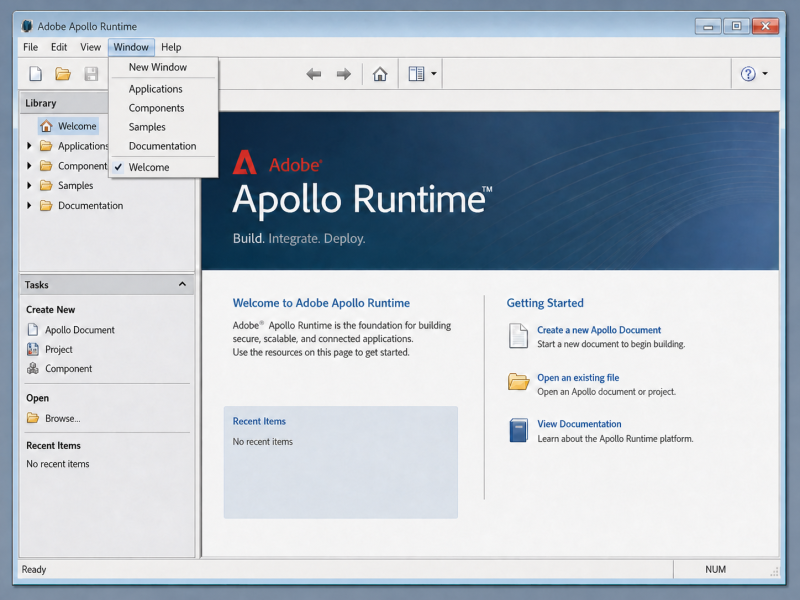
Task: Click the Welcome to Adobe Apollo Runtime heading
Action: (321, 303)
